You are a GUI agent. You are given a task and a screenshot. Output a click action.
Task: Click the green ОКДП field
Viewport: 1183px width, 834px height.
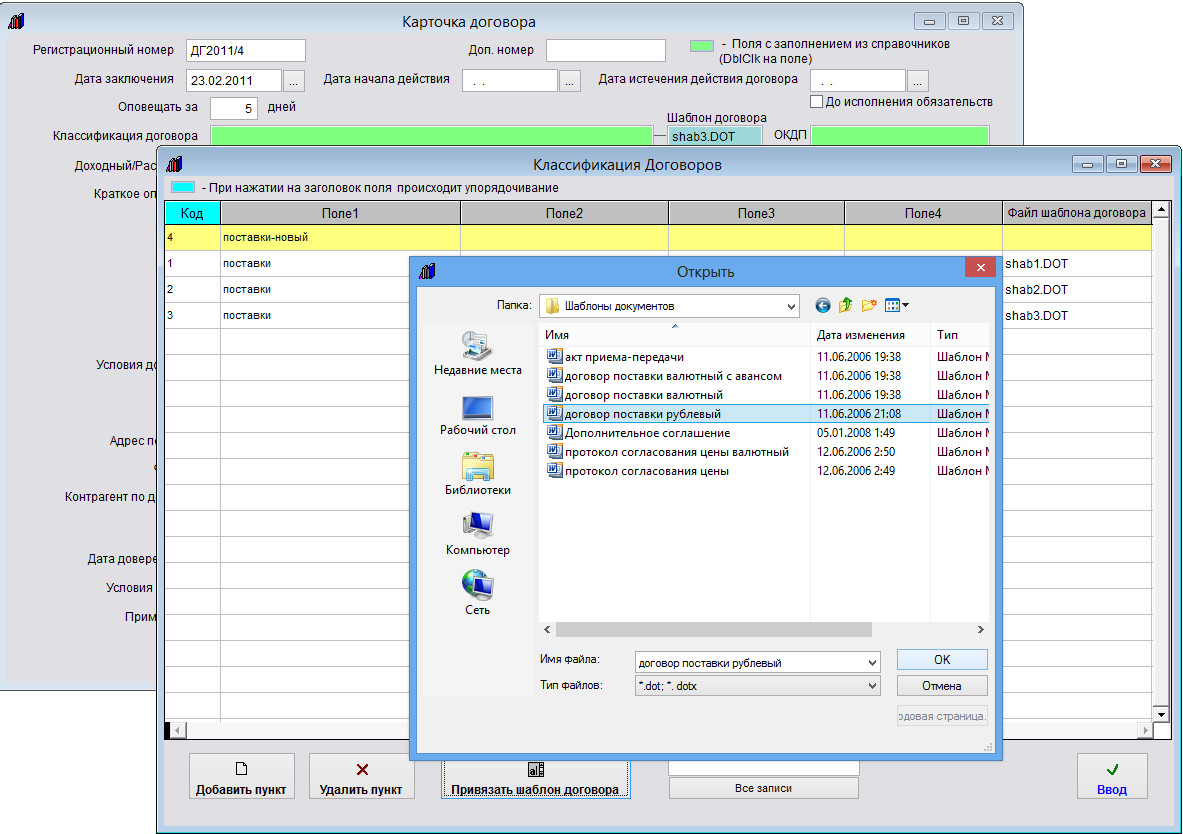[x=899, y=136]
